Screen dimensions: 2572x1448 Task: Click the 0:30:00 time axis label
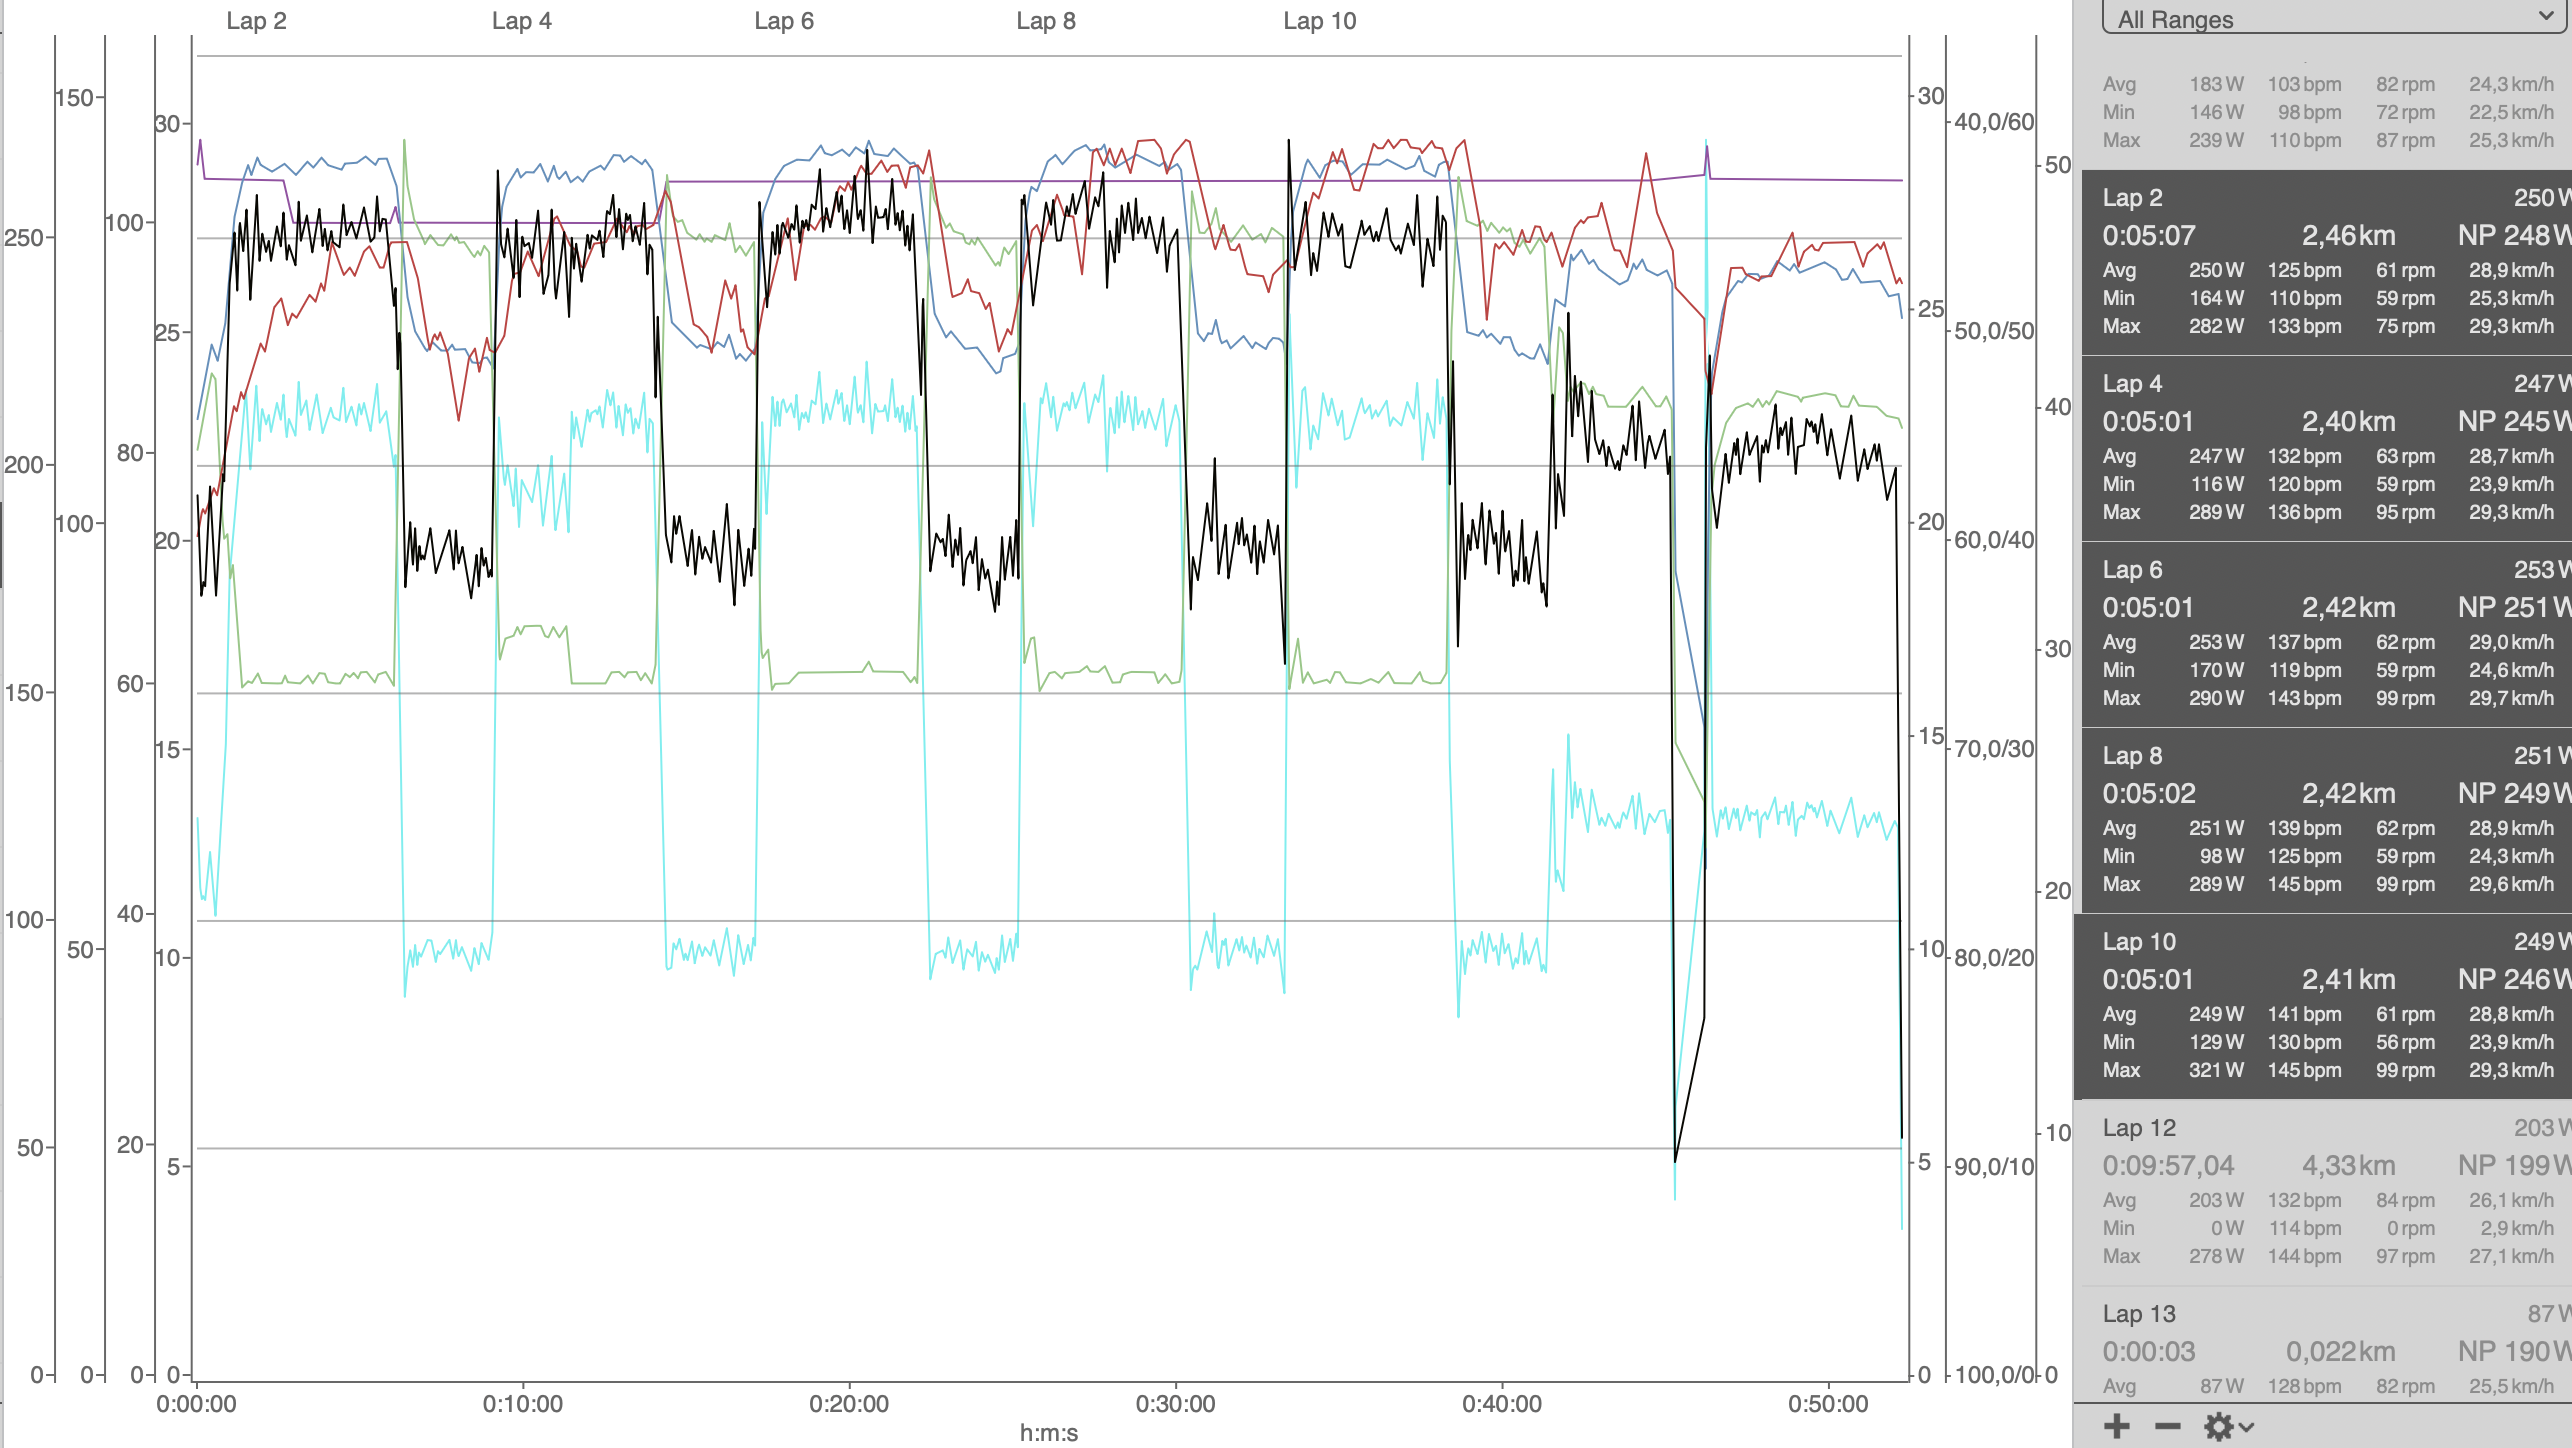(x=1175, y=1404)
